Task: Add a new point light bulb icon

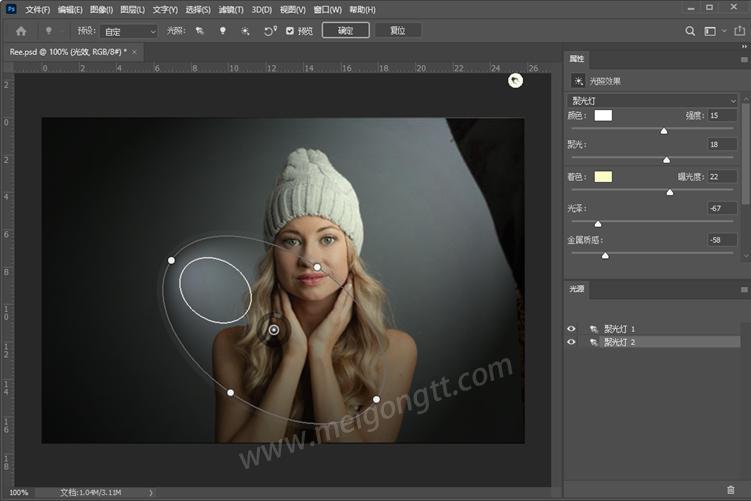Action: point(223,31)
